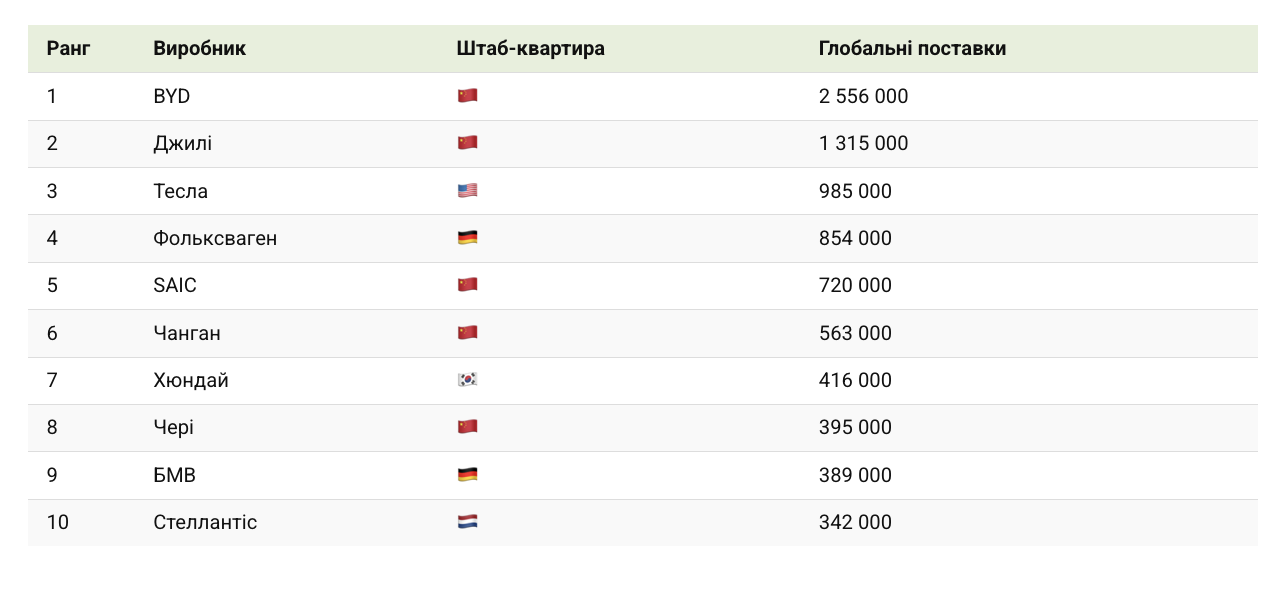Click the USA flag in Тесла row
The height and width of the screenshot is (596, 1274).
coord(467,191)
